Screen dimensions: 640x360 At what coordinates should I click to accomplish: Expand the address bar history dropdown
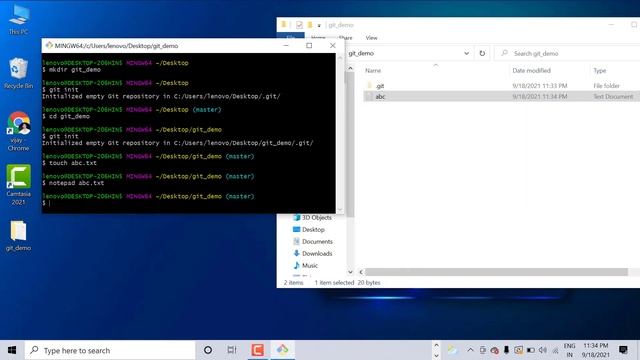coord(466,53)
